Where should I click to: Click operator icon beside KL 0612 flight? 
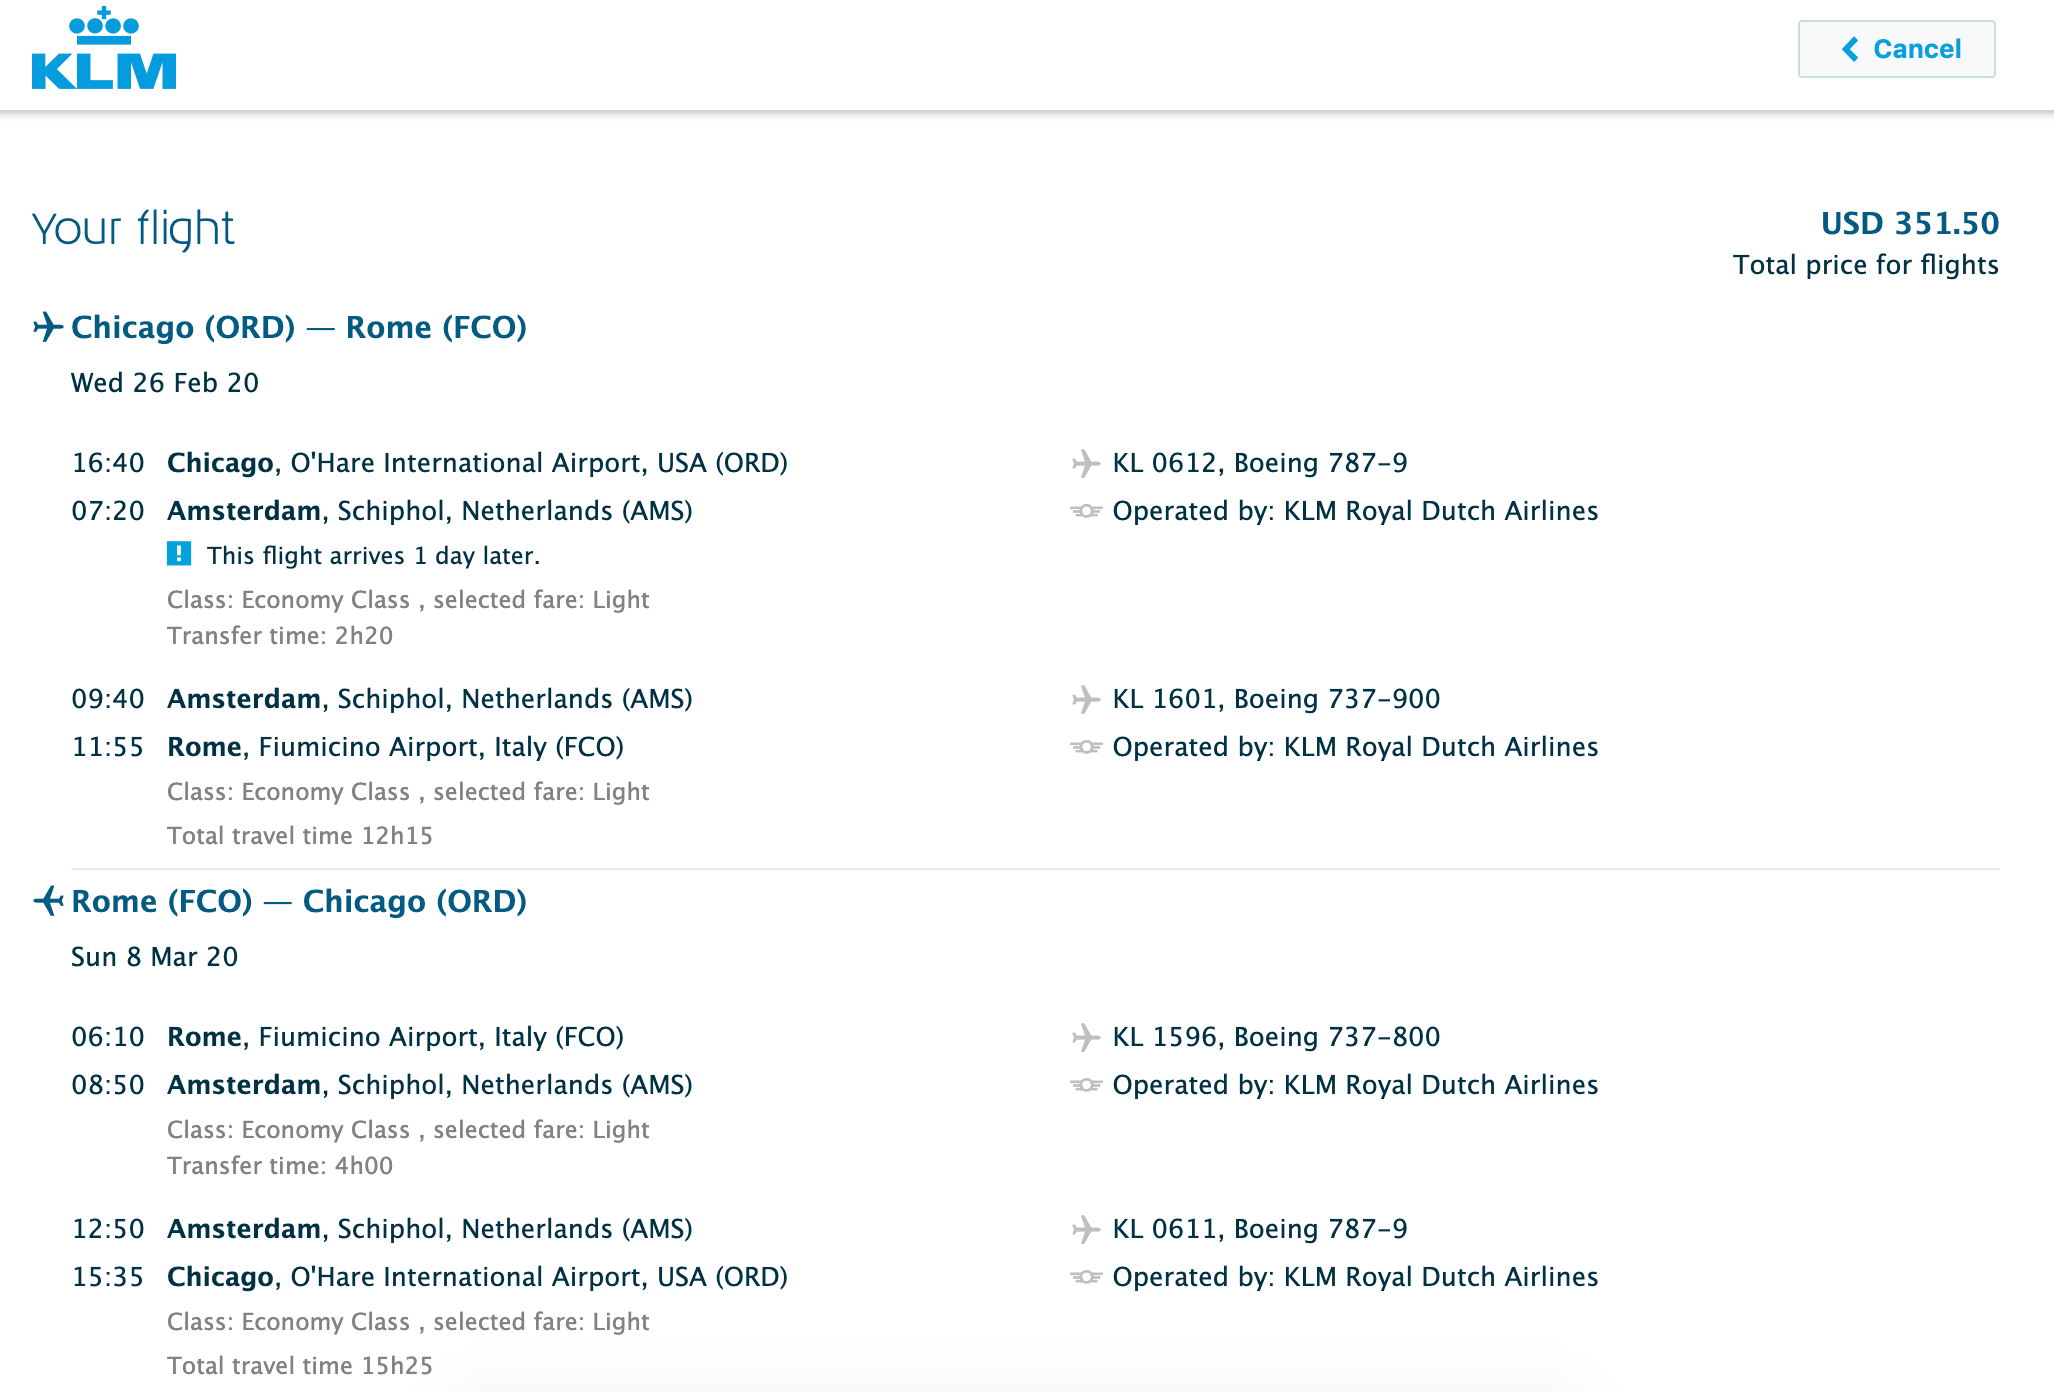click(1085, 511)
